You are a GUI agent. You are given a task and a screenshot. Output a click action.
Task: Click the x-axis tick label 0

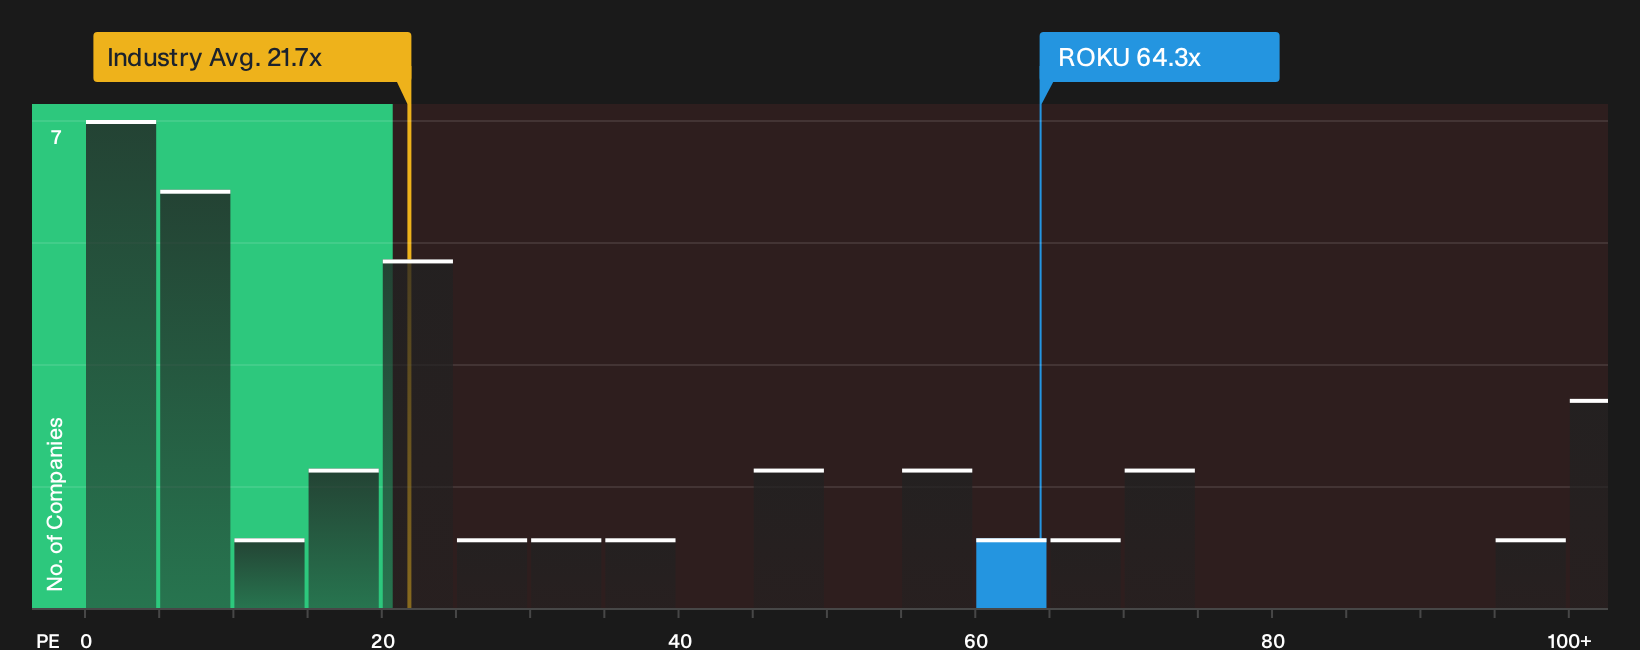[x=86, y=641]
